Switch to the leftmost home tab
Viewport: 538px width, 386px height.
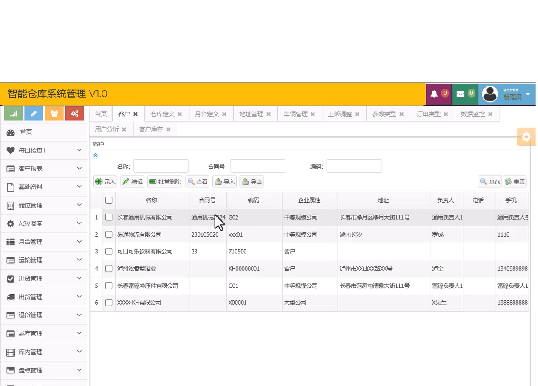[x=101, y=114]
